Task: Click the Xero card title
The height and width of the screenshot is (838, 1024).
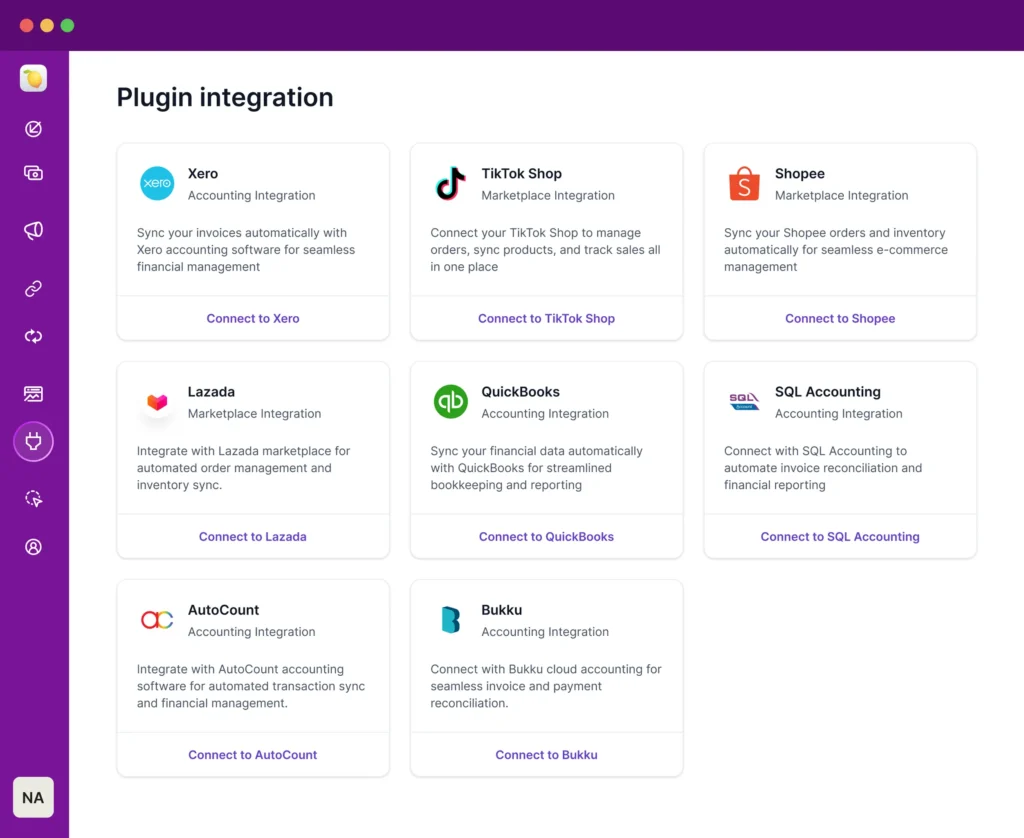Action: (x=202, y=174)
